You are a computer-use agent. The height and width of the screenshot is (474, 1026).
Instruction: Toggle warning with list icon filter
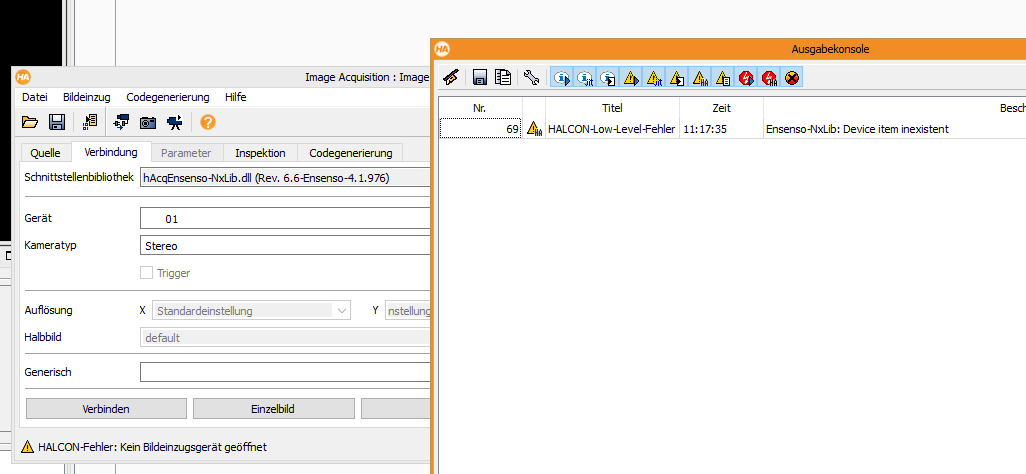pos(722,78)
